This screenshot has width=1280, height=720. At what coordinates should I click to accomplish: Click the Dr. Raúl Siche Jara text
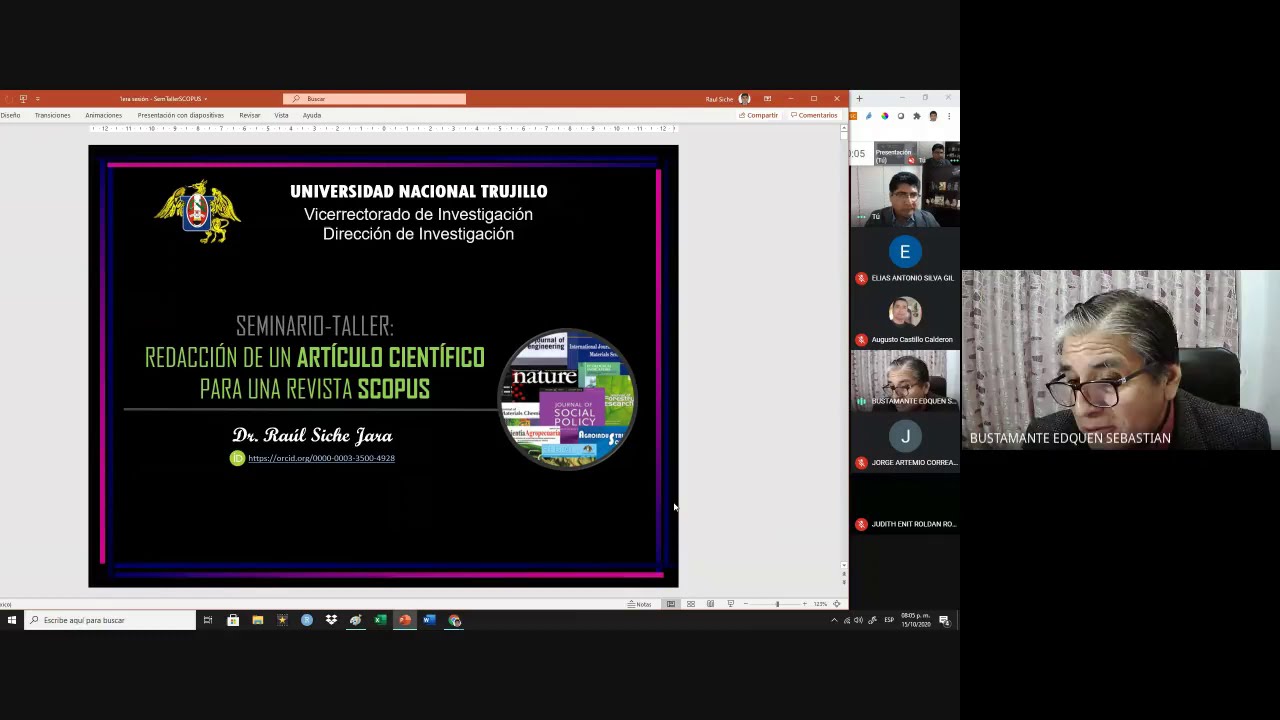[x=312, y=435]
